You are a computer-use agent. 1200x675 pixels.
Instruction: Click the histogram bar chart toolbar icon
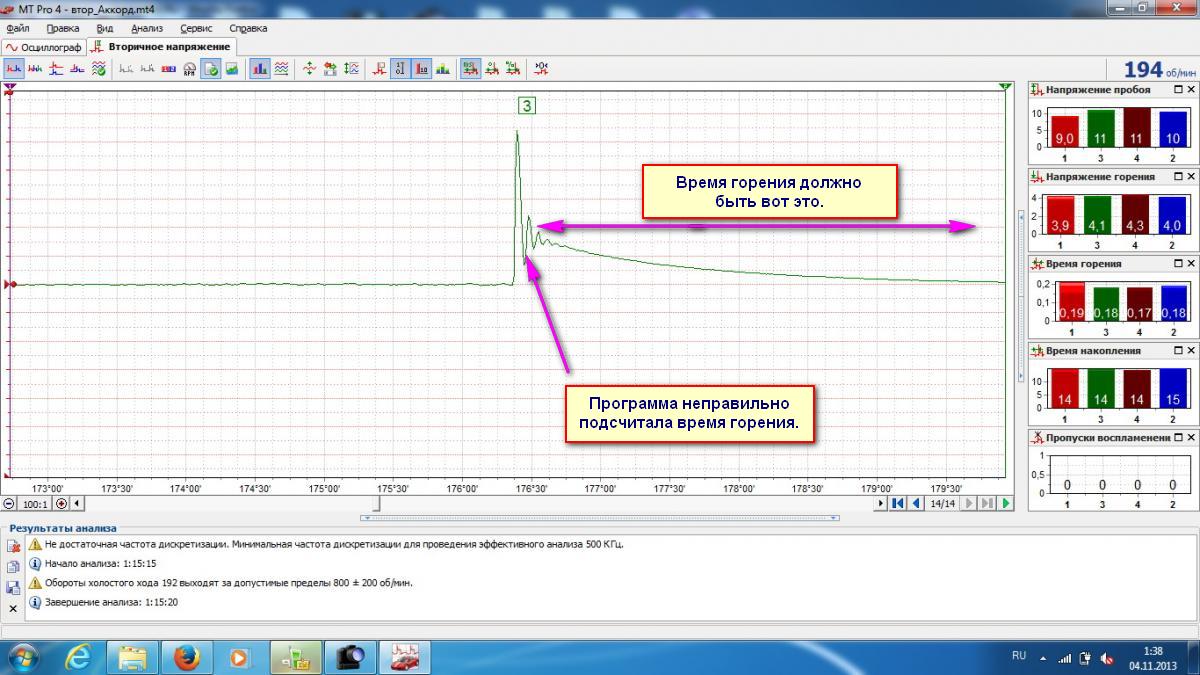[x=260, y=69]
